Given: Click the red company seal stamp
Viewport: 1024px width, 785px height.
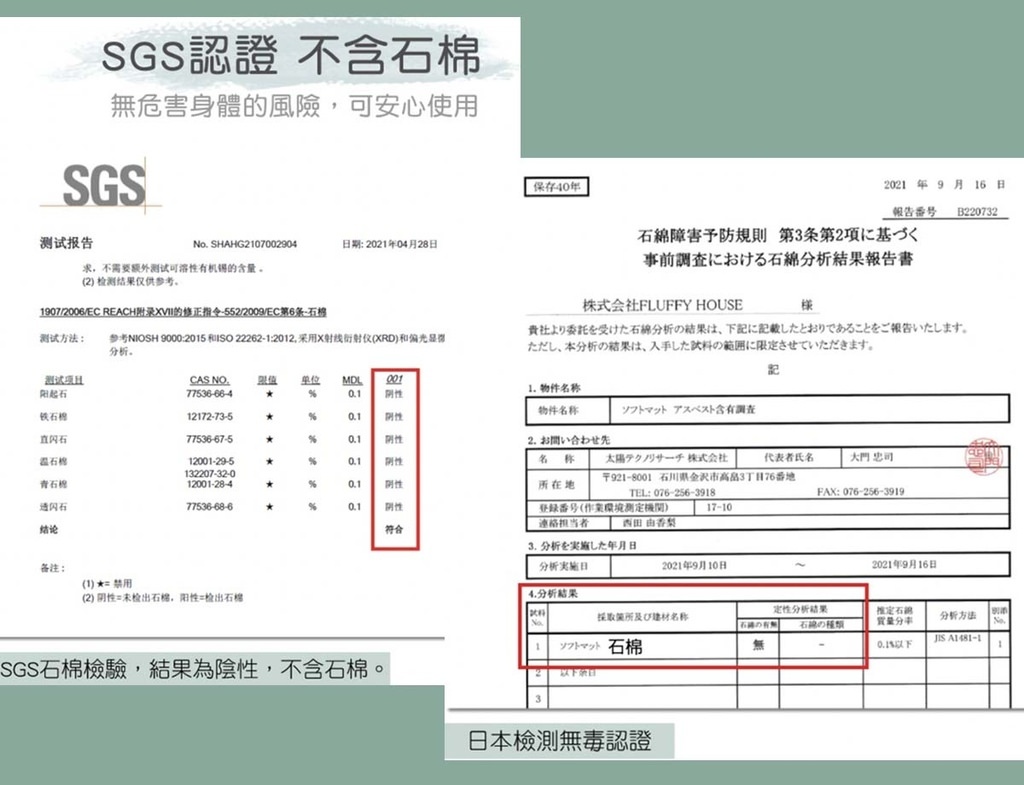Looking at the screenshot, I should coord(983,457).
